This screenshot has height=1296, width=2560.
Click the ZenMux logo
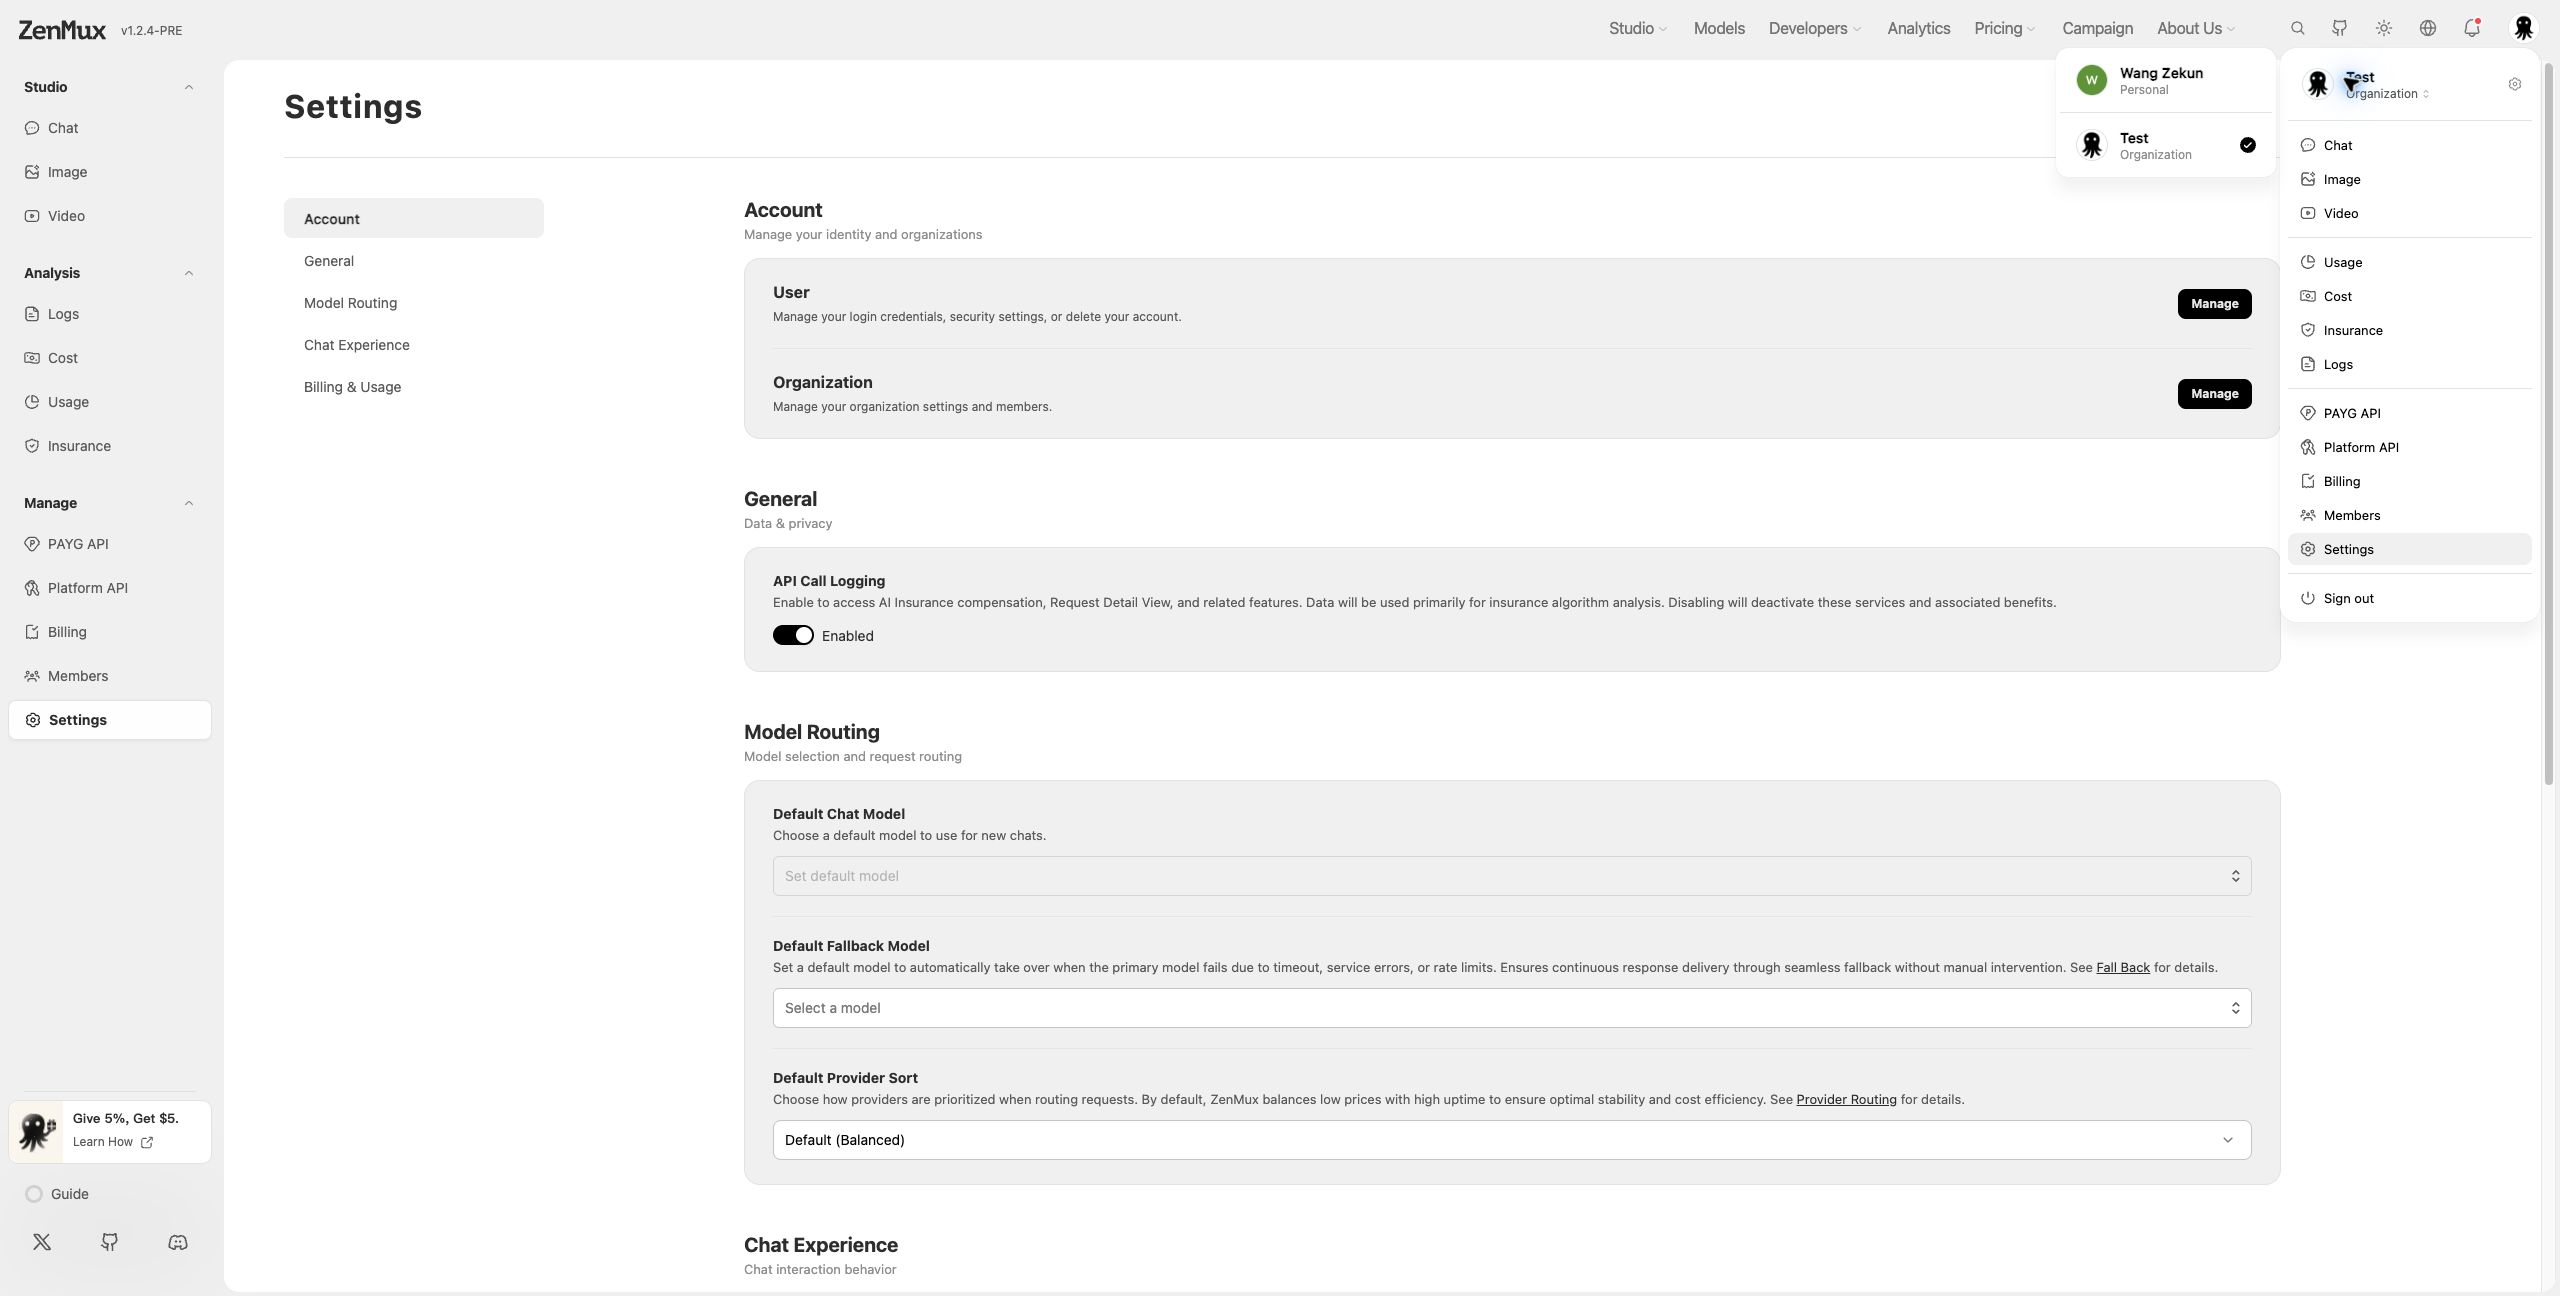62,30
